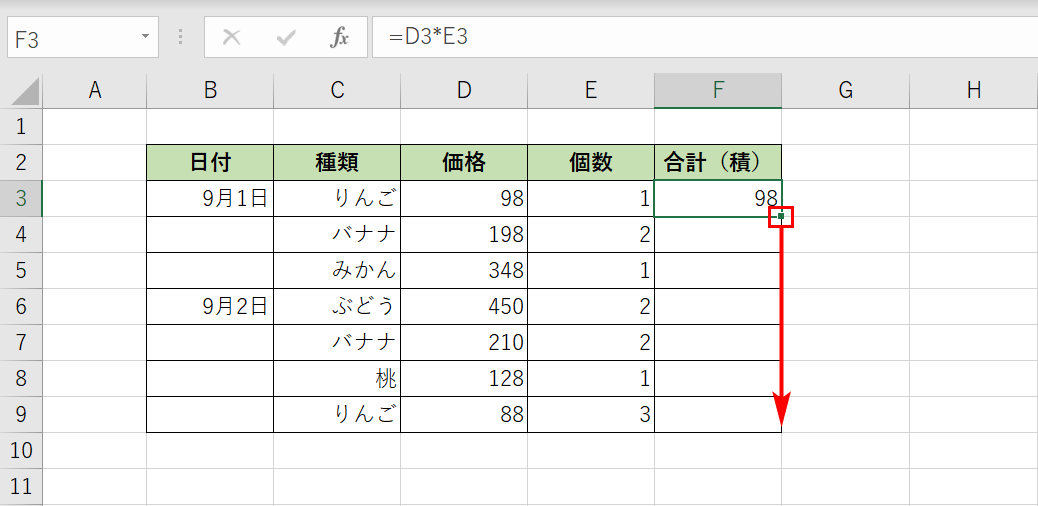Select the ぶどう cell
The image size is (1038, 506).
337,306
